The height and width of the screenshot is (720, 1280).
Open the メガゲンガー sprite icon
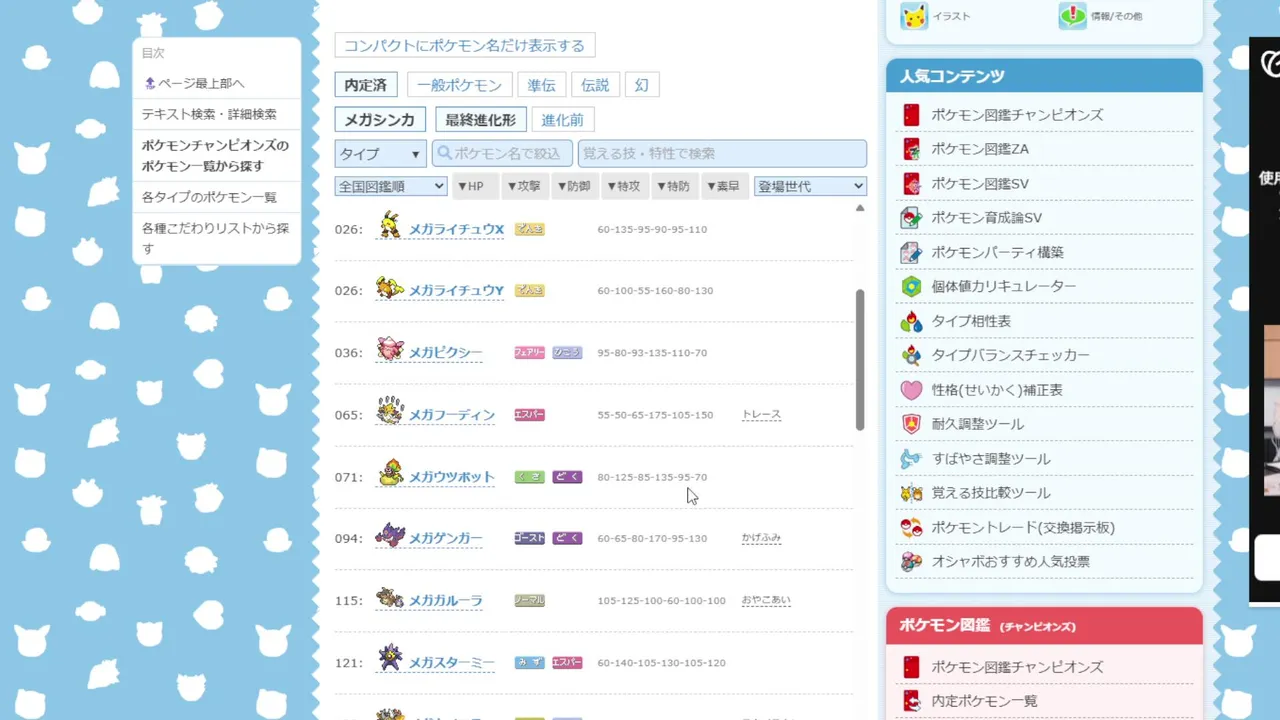pos(389,536)
